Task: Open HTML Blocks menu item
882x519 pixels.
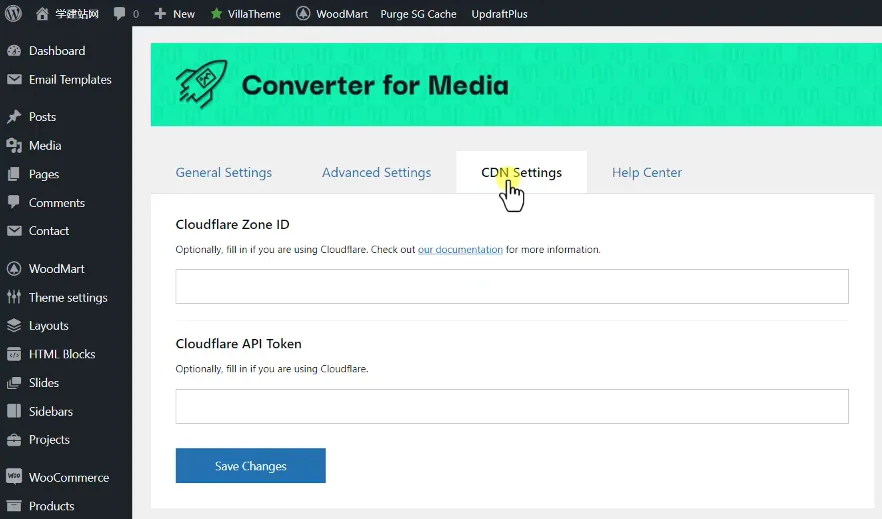Action: pos(62,354)
